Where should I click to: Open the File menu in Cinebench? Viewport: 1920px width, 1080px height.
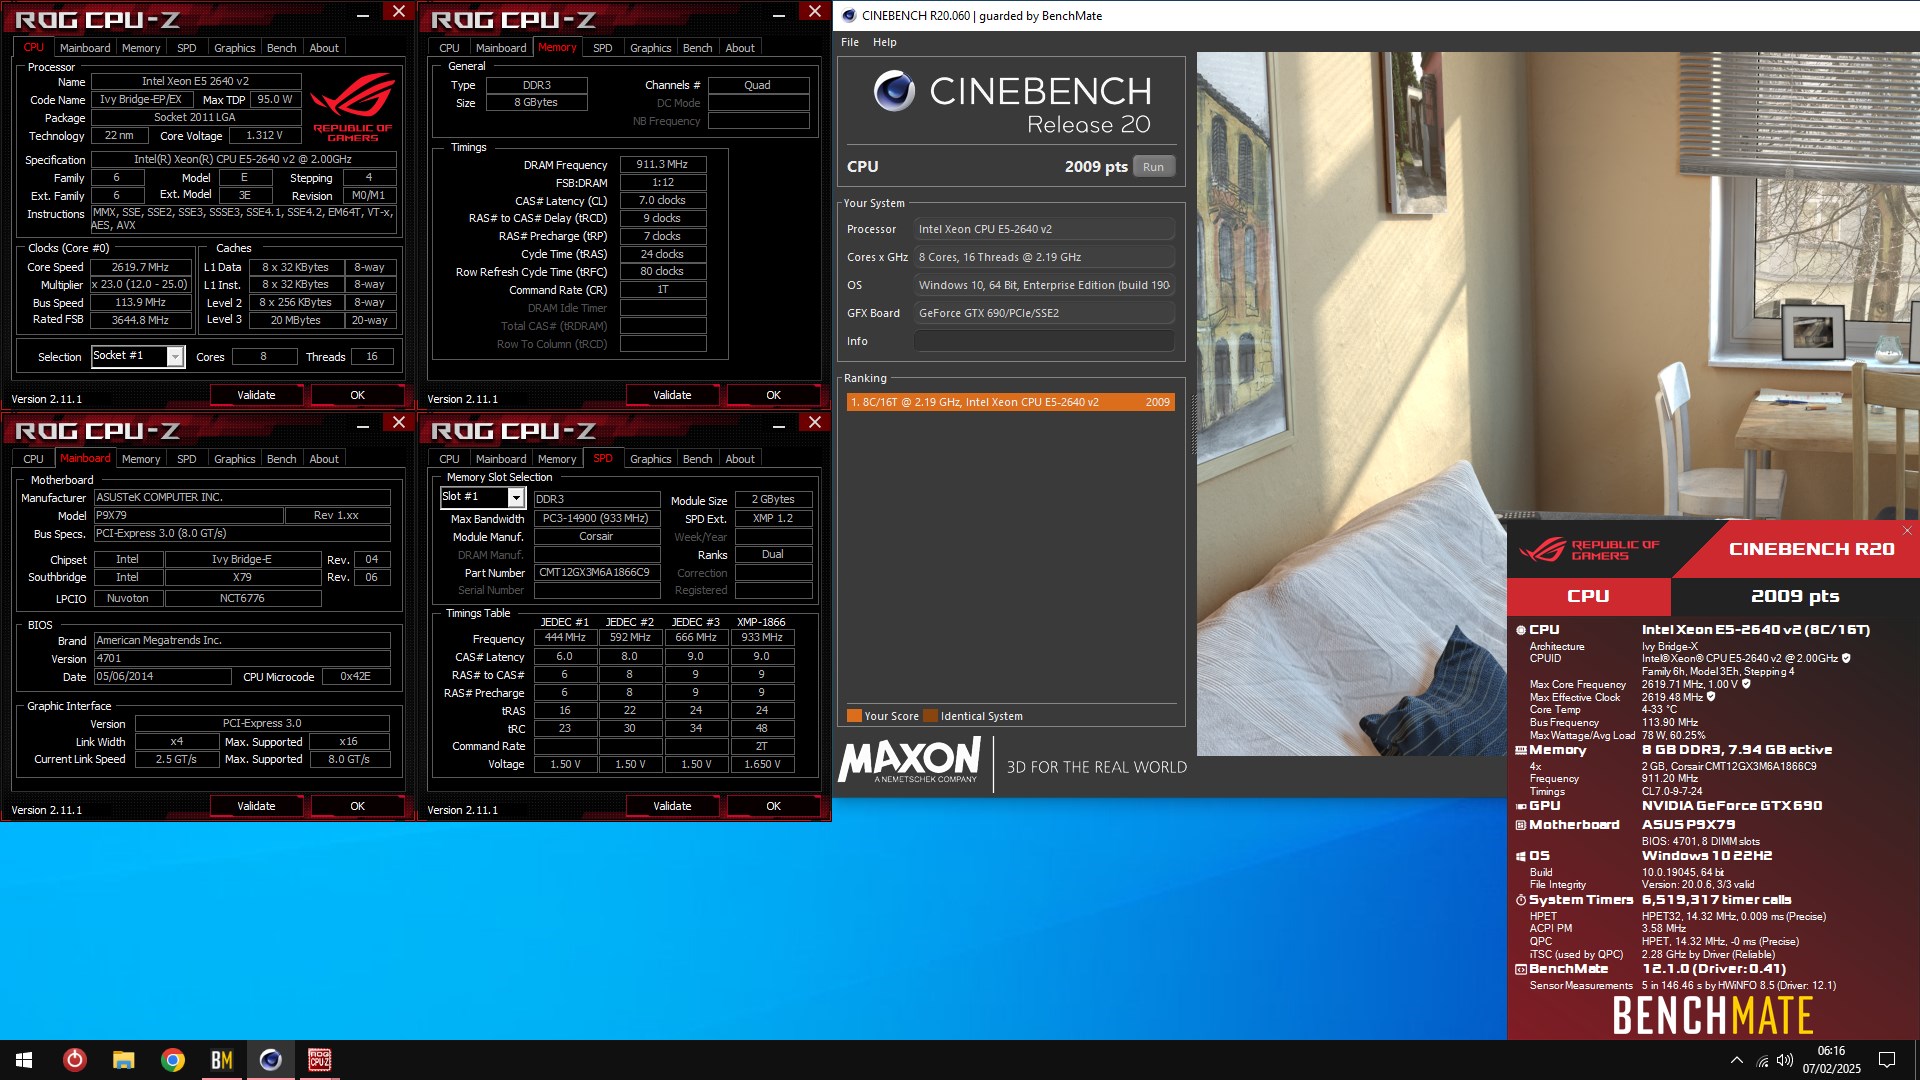850,42
